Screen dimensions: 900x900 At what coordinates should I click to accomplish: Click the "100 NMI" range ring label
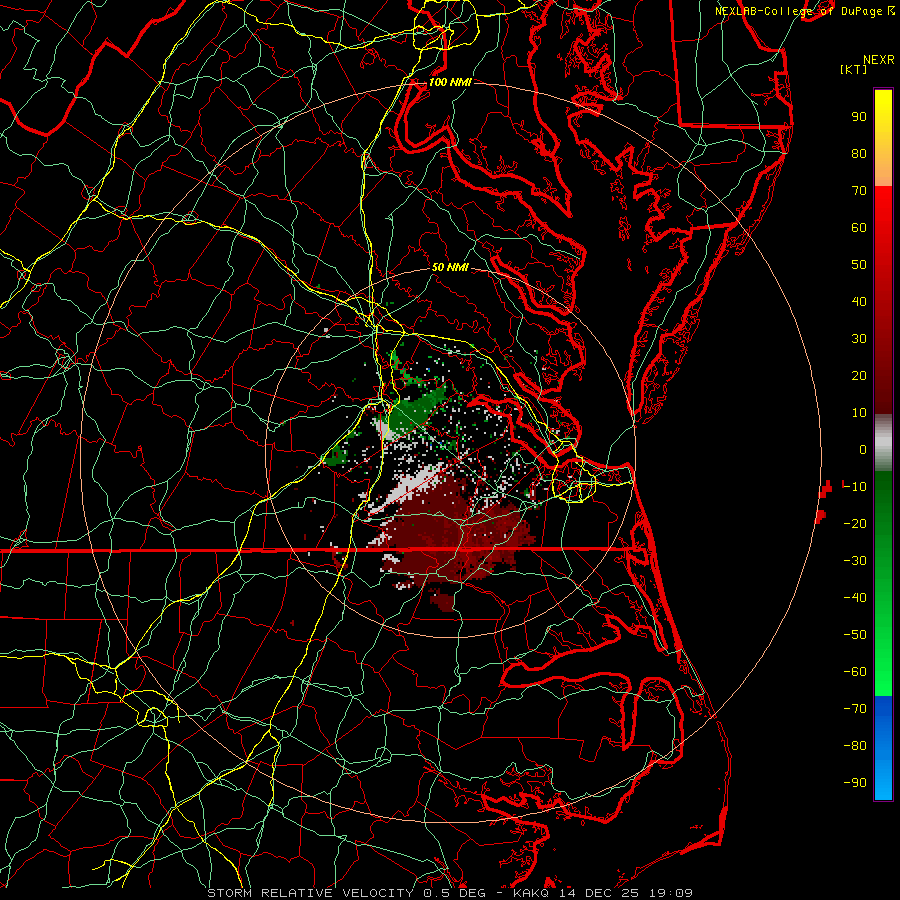pos(450,83)
